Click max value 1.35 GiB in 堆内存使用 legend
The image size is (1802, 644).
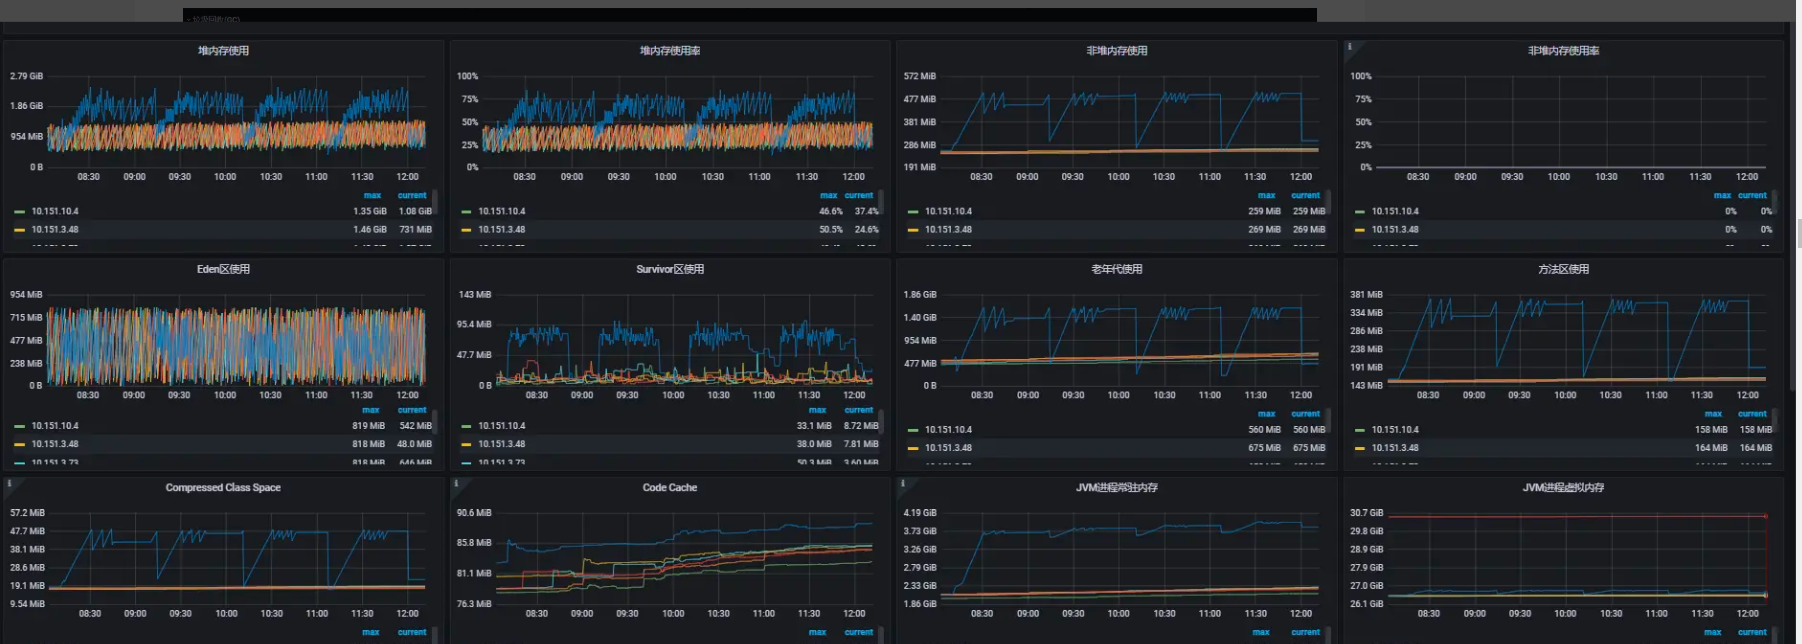coord(370,211)
